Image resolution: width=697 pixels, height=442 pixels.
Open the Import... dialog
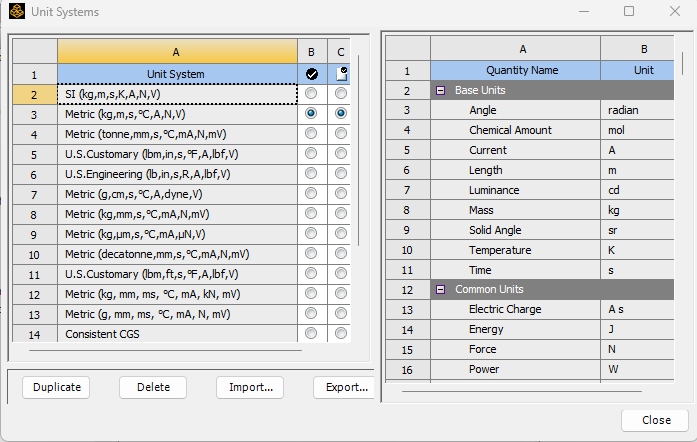(250, 387)
